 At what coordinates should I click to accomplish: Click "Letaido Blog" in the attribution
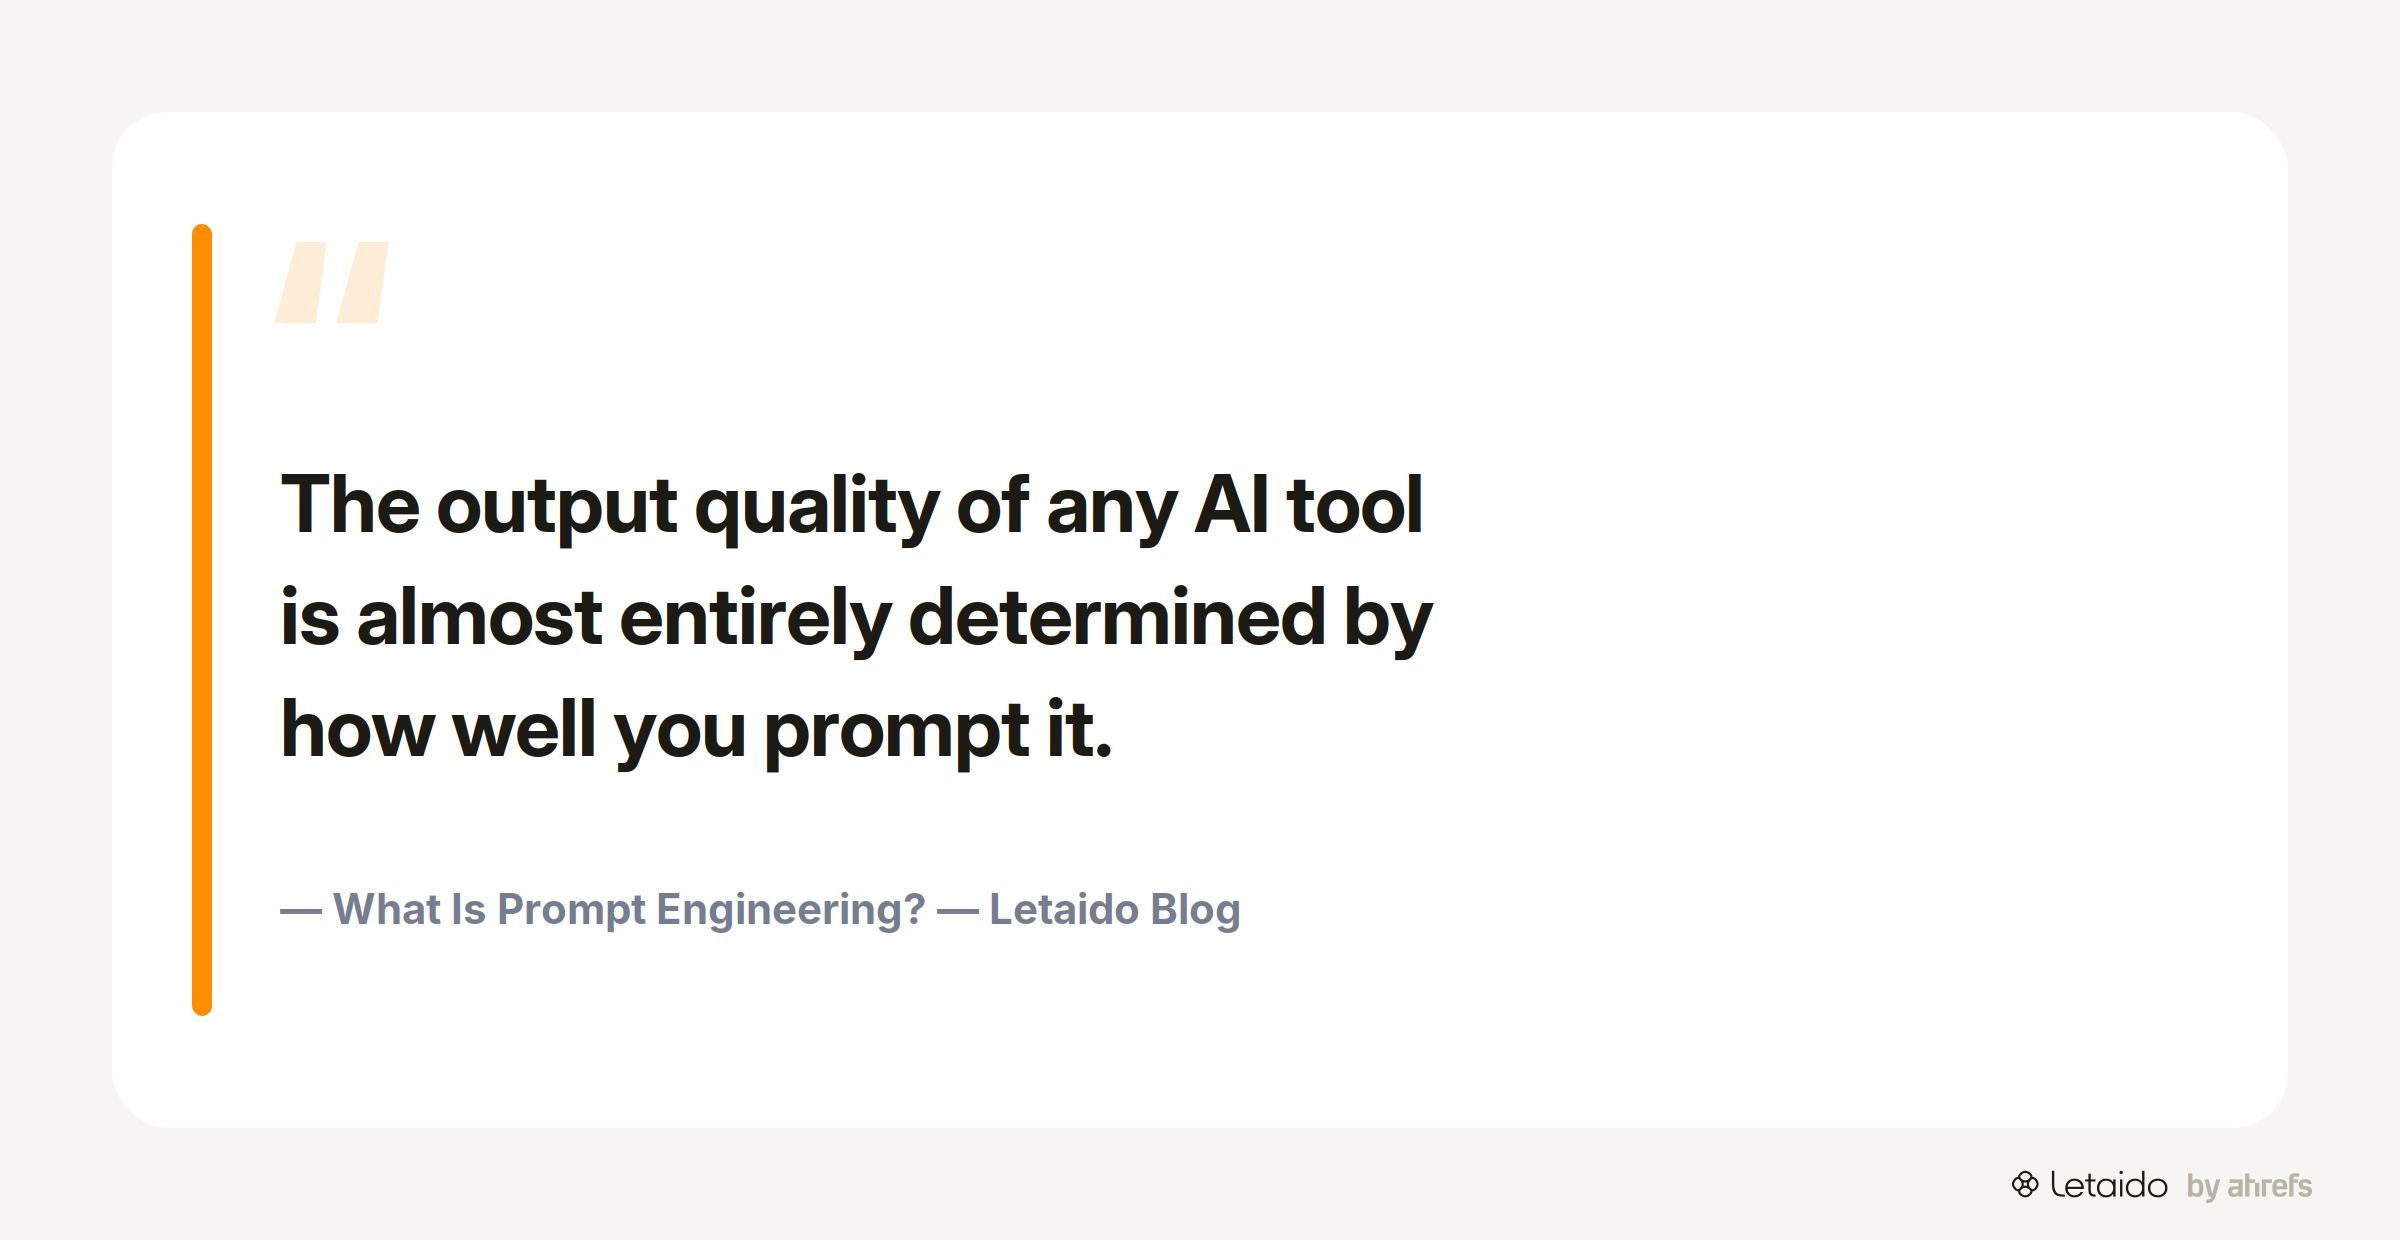click(1115, 910)
